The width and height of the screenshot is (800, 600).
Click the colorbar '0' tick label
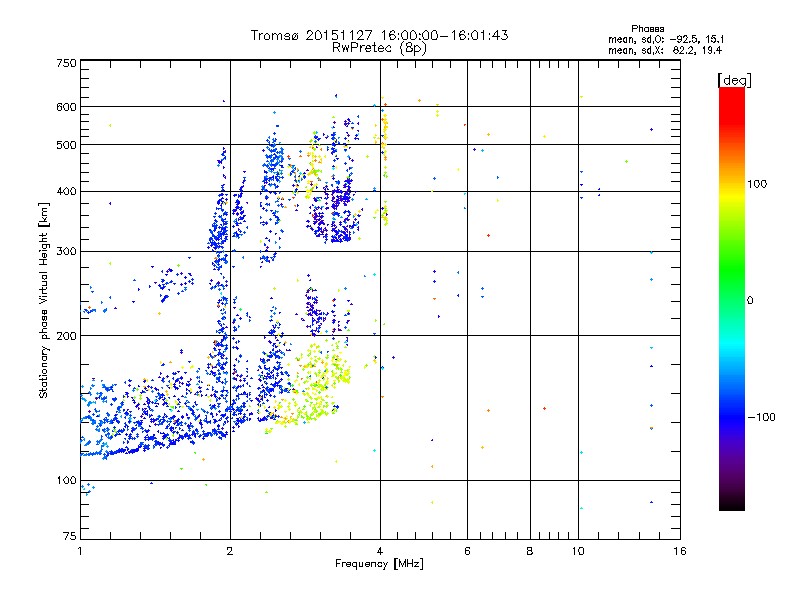coord(750,301)
